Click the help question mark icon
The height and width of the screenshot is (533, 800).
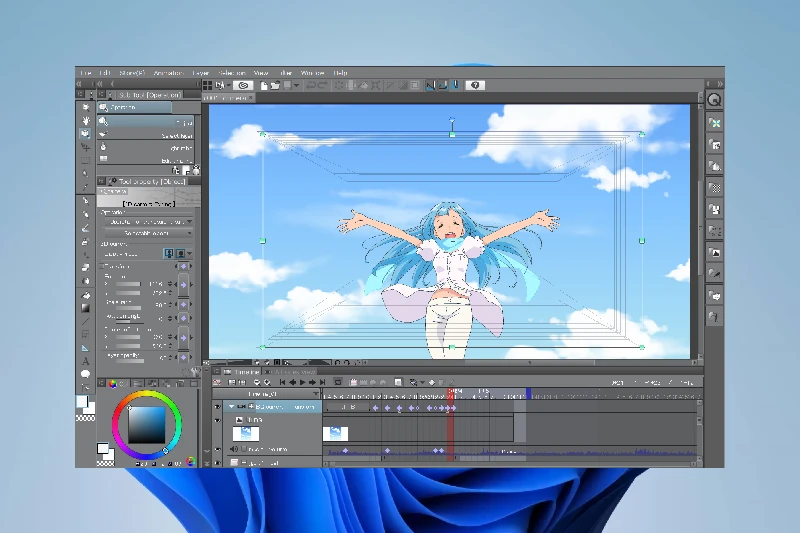(x=476, y=86)
